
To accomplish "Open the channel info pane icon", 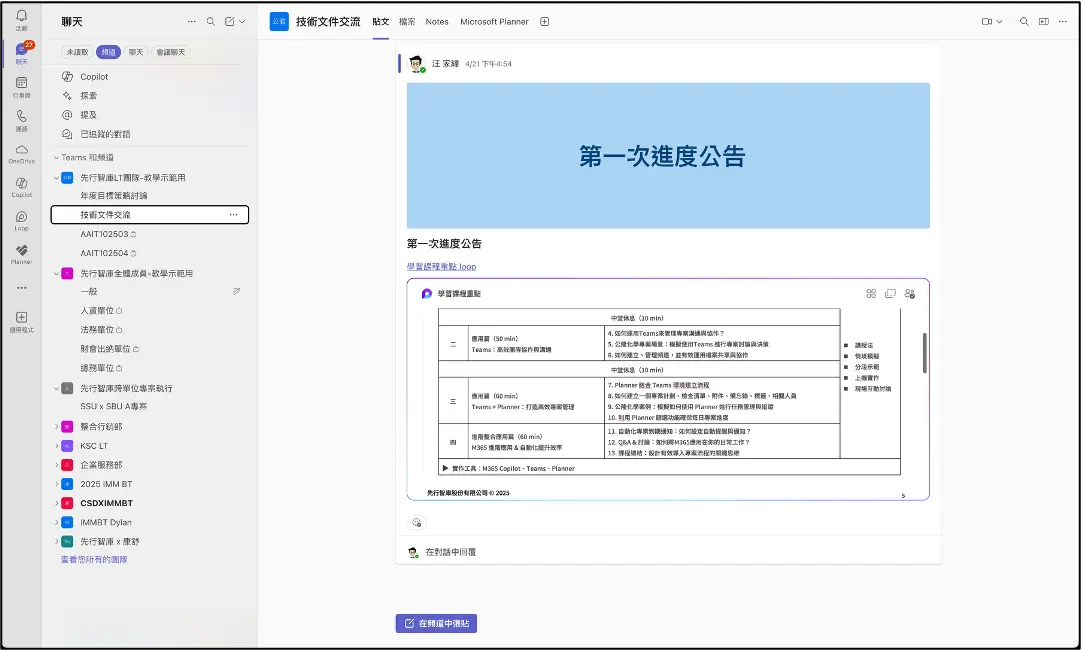I will point(1043,22).
